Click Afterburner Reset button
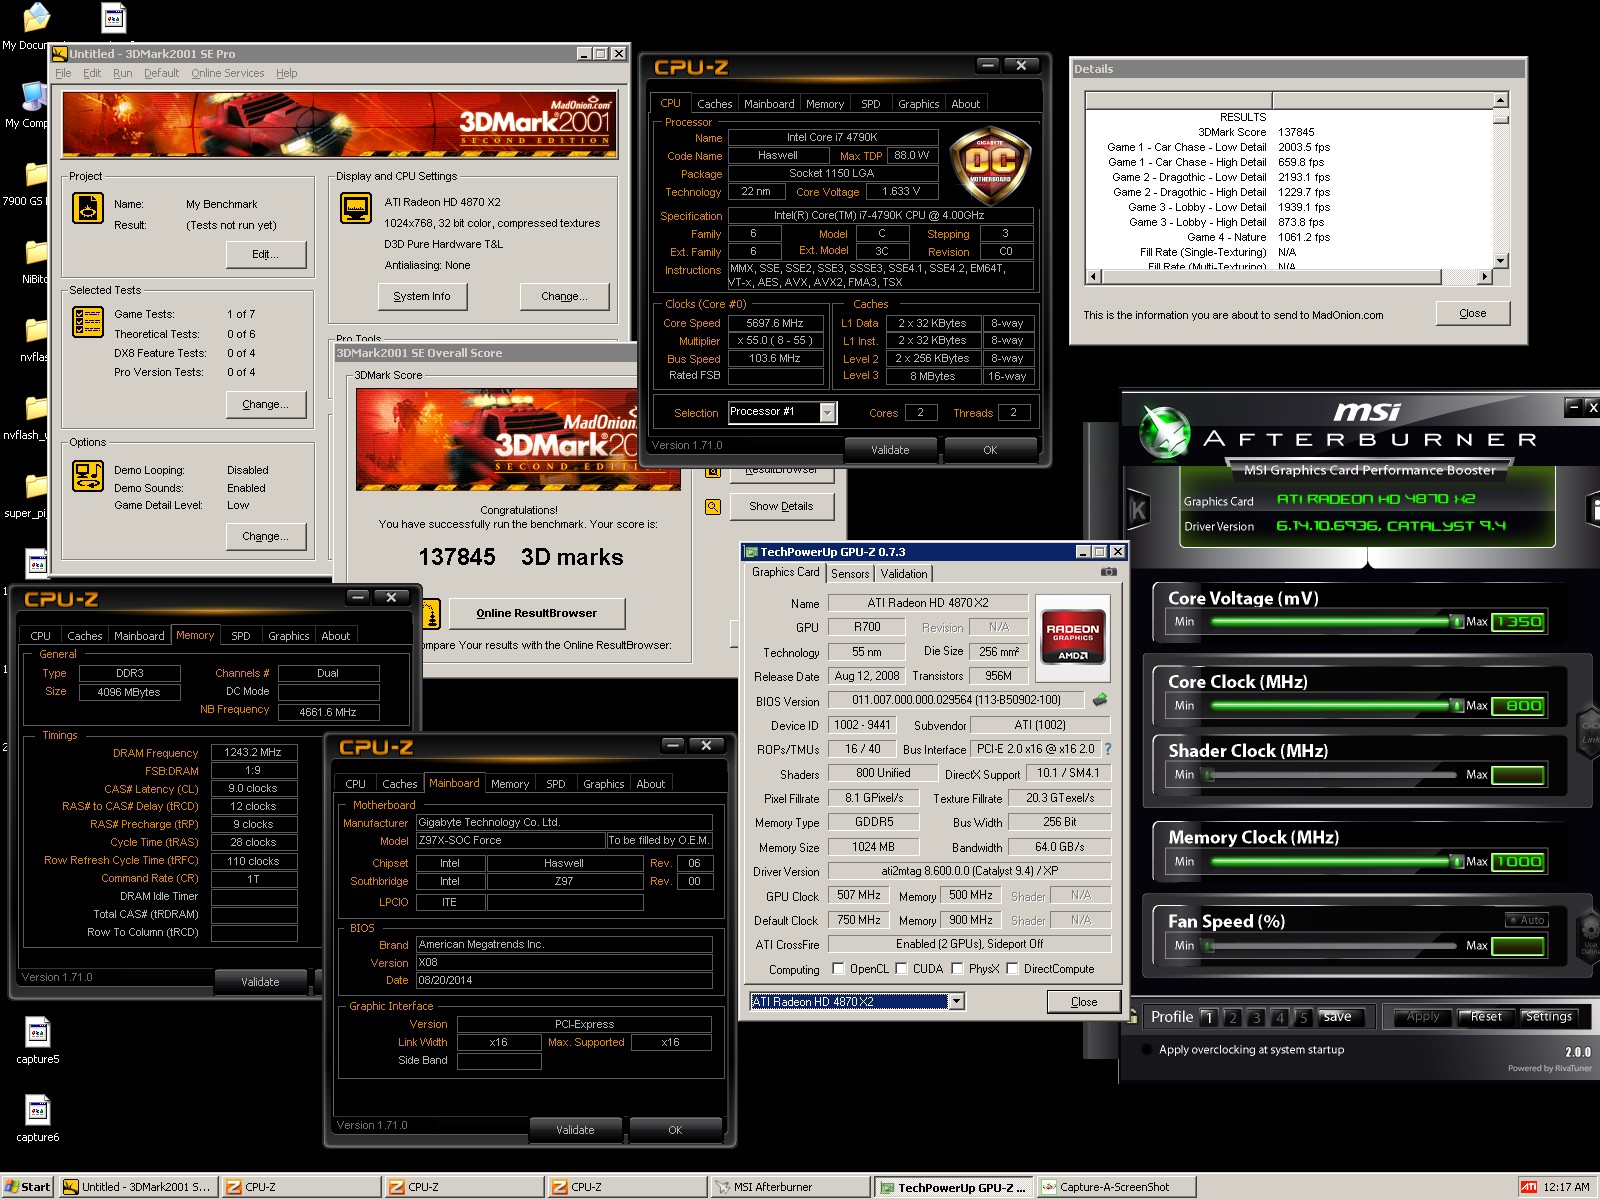1600x1200 pixels. click(1486, 1017)
